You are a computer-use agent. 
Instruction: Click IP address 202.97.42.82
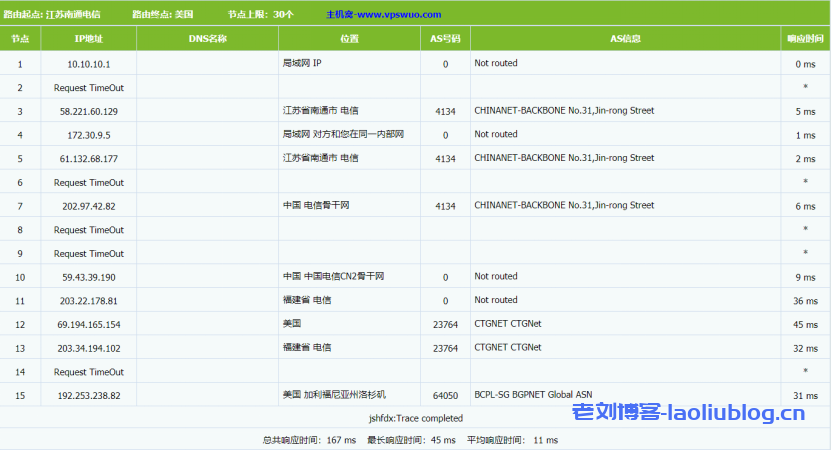pyautogui.click(x=88, y=206)
